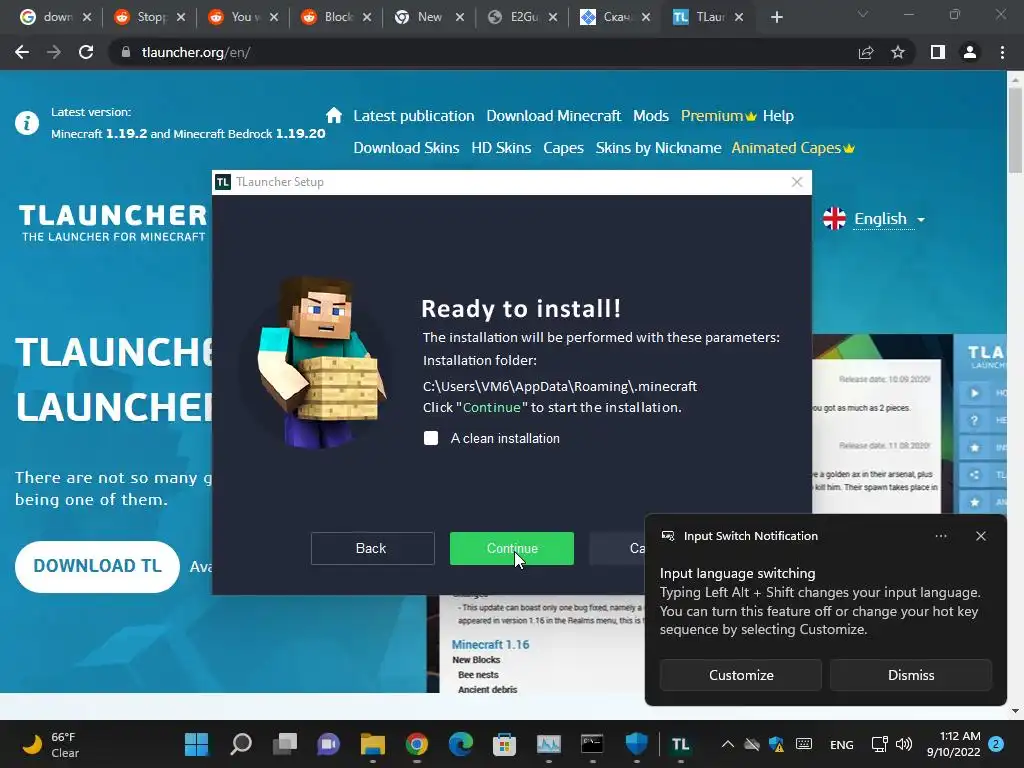
Task: Open Customize in input language notification
Action: click(741, 675)
